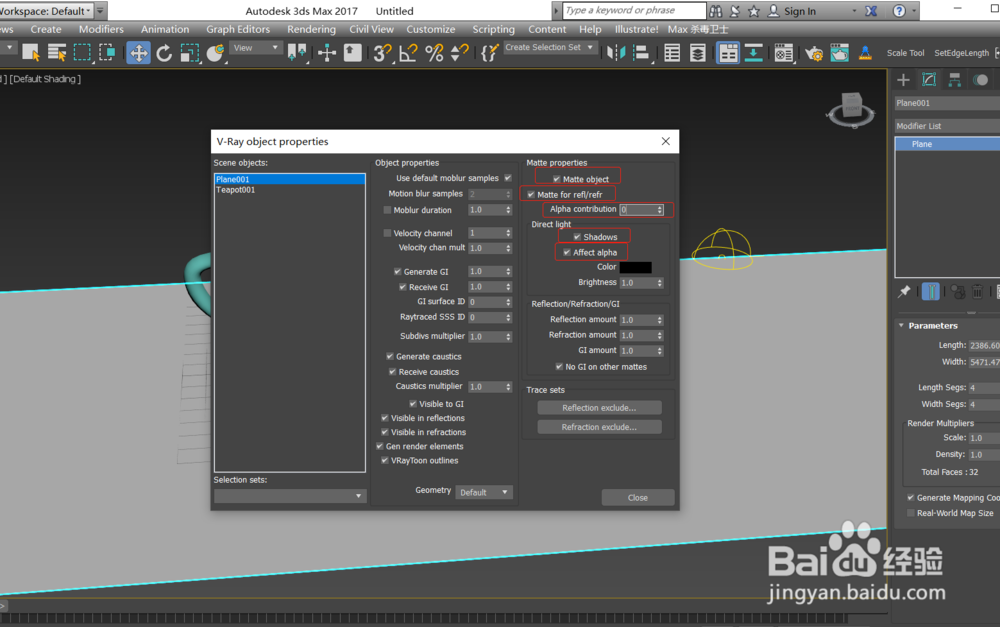
Task: Click the Mirror tool icon
Action: click(x=616, y=52)
